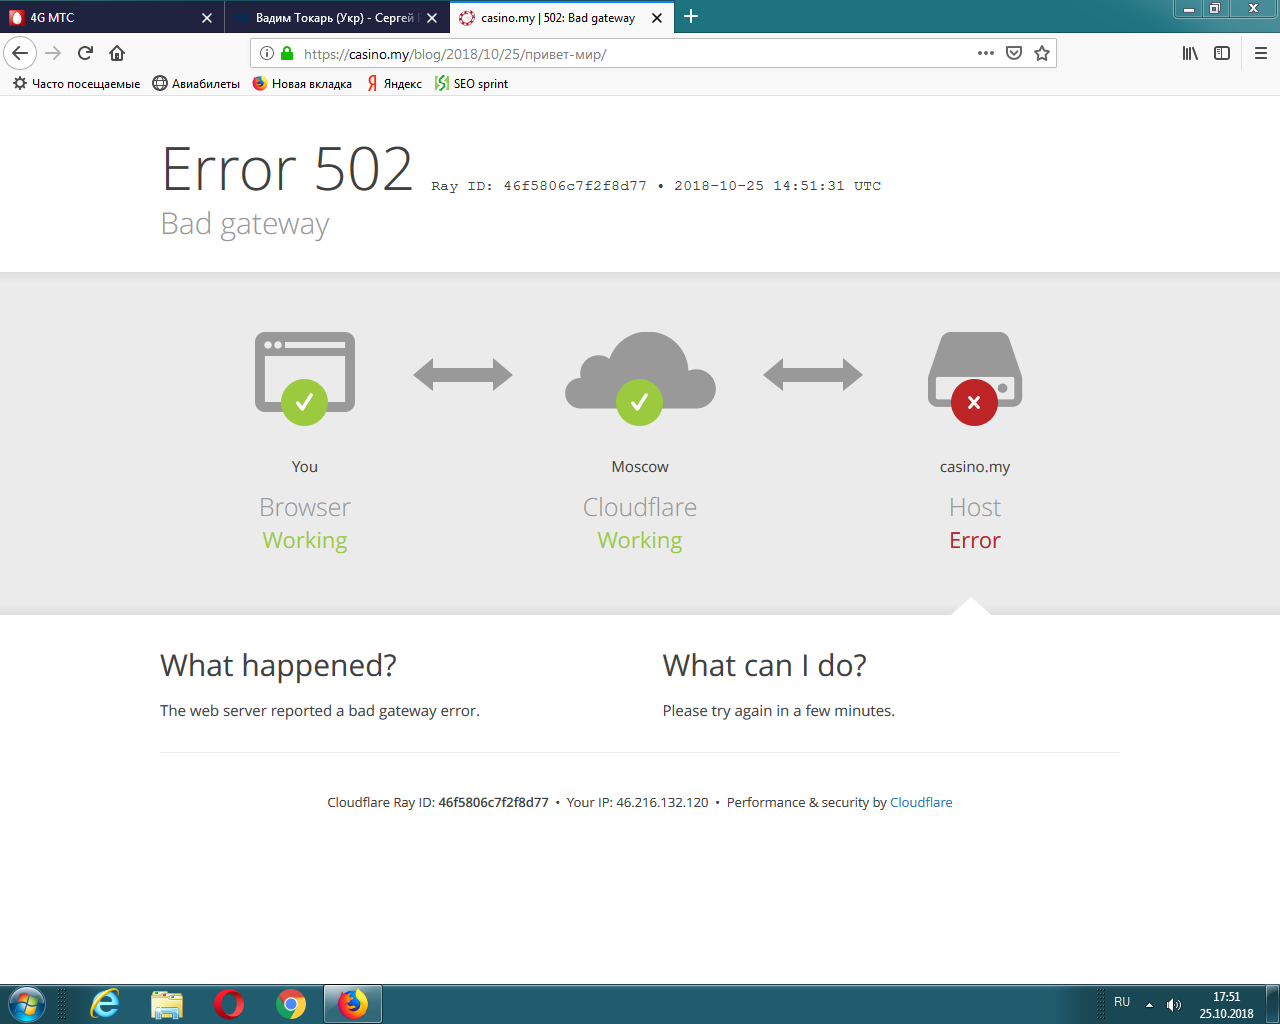Image resolution: width=1280 pixels, height=1024 pixels.
Task: Launch Google Chrome from taskbar
Action: point(291,1004)
